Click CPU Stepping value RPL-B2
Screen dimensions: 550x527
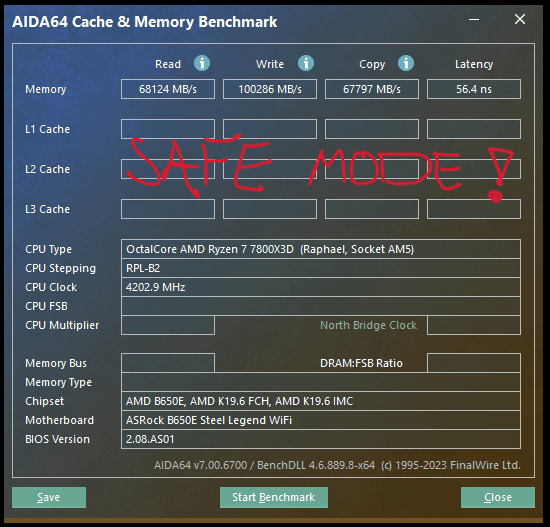(321, 268)
